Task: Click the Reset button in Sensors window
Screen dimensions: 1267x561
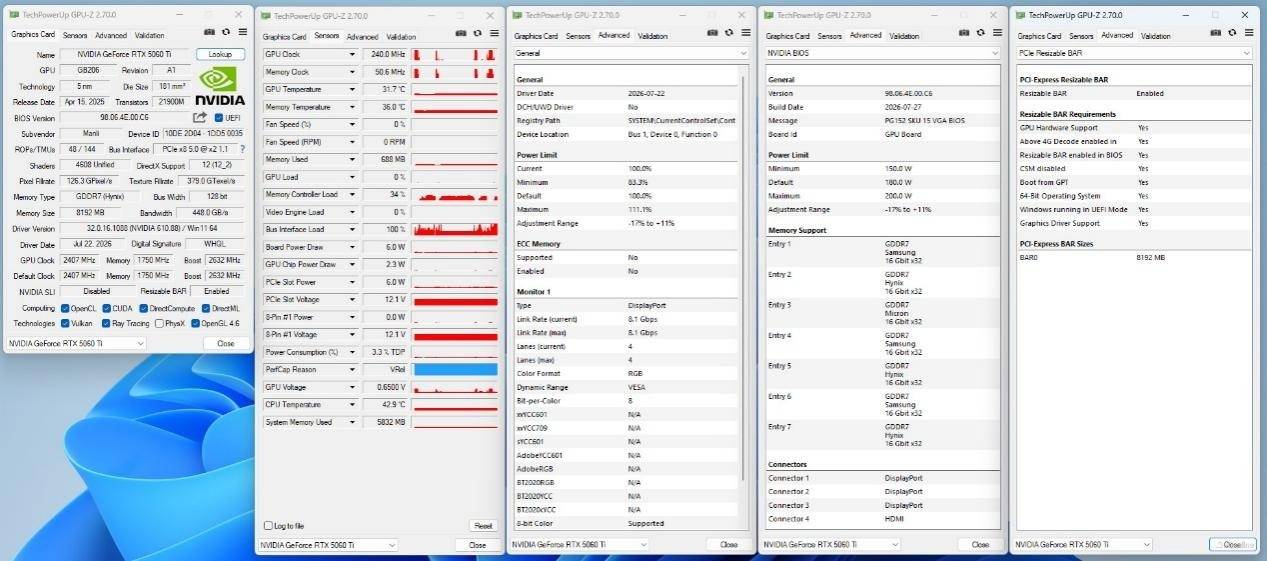Action: pyautogui.click(x=482, y=525)
